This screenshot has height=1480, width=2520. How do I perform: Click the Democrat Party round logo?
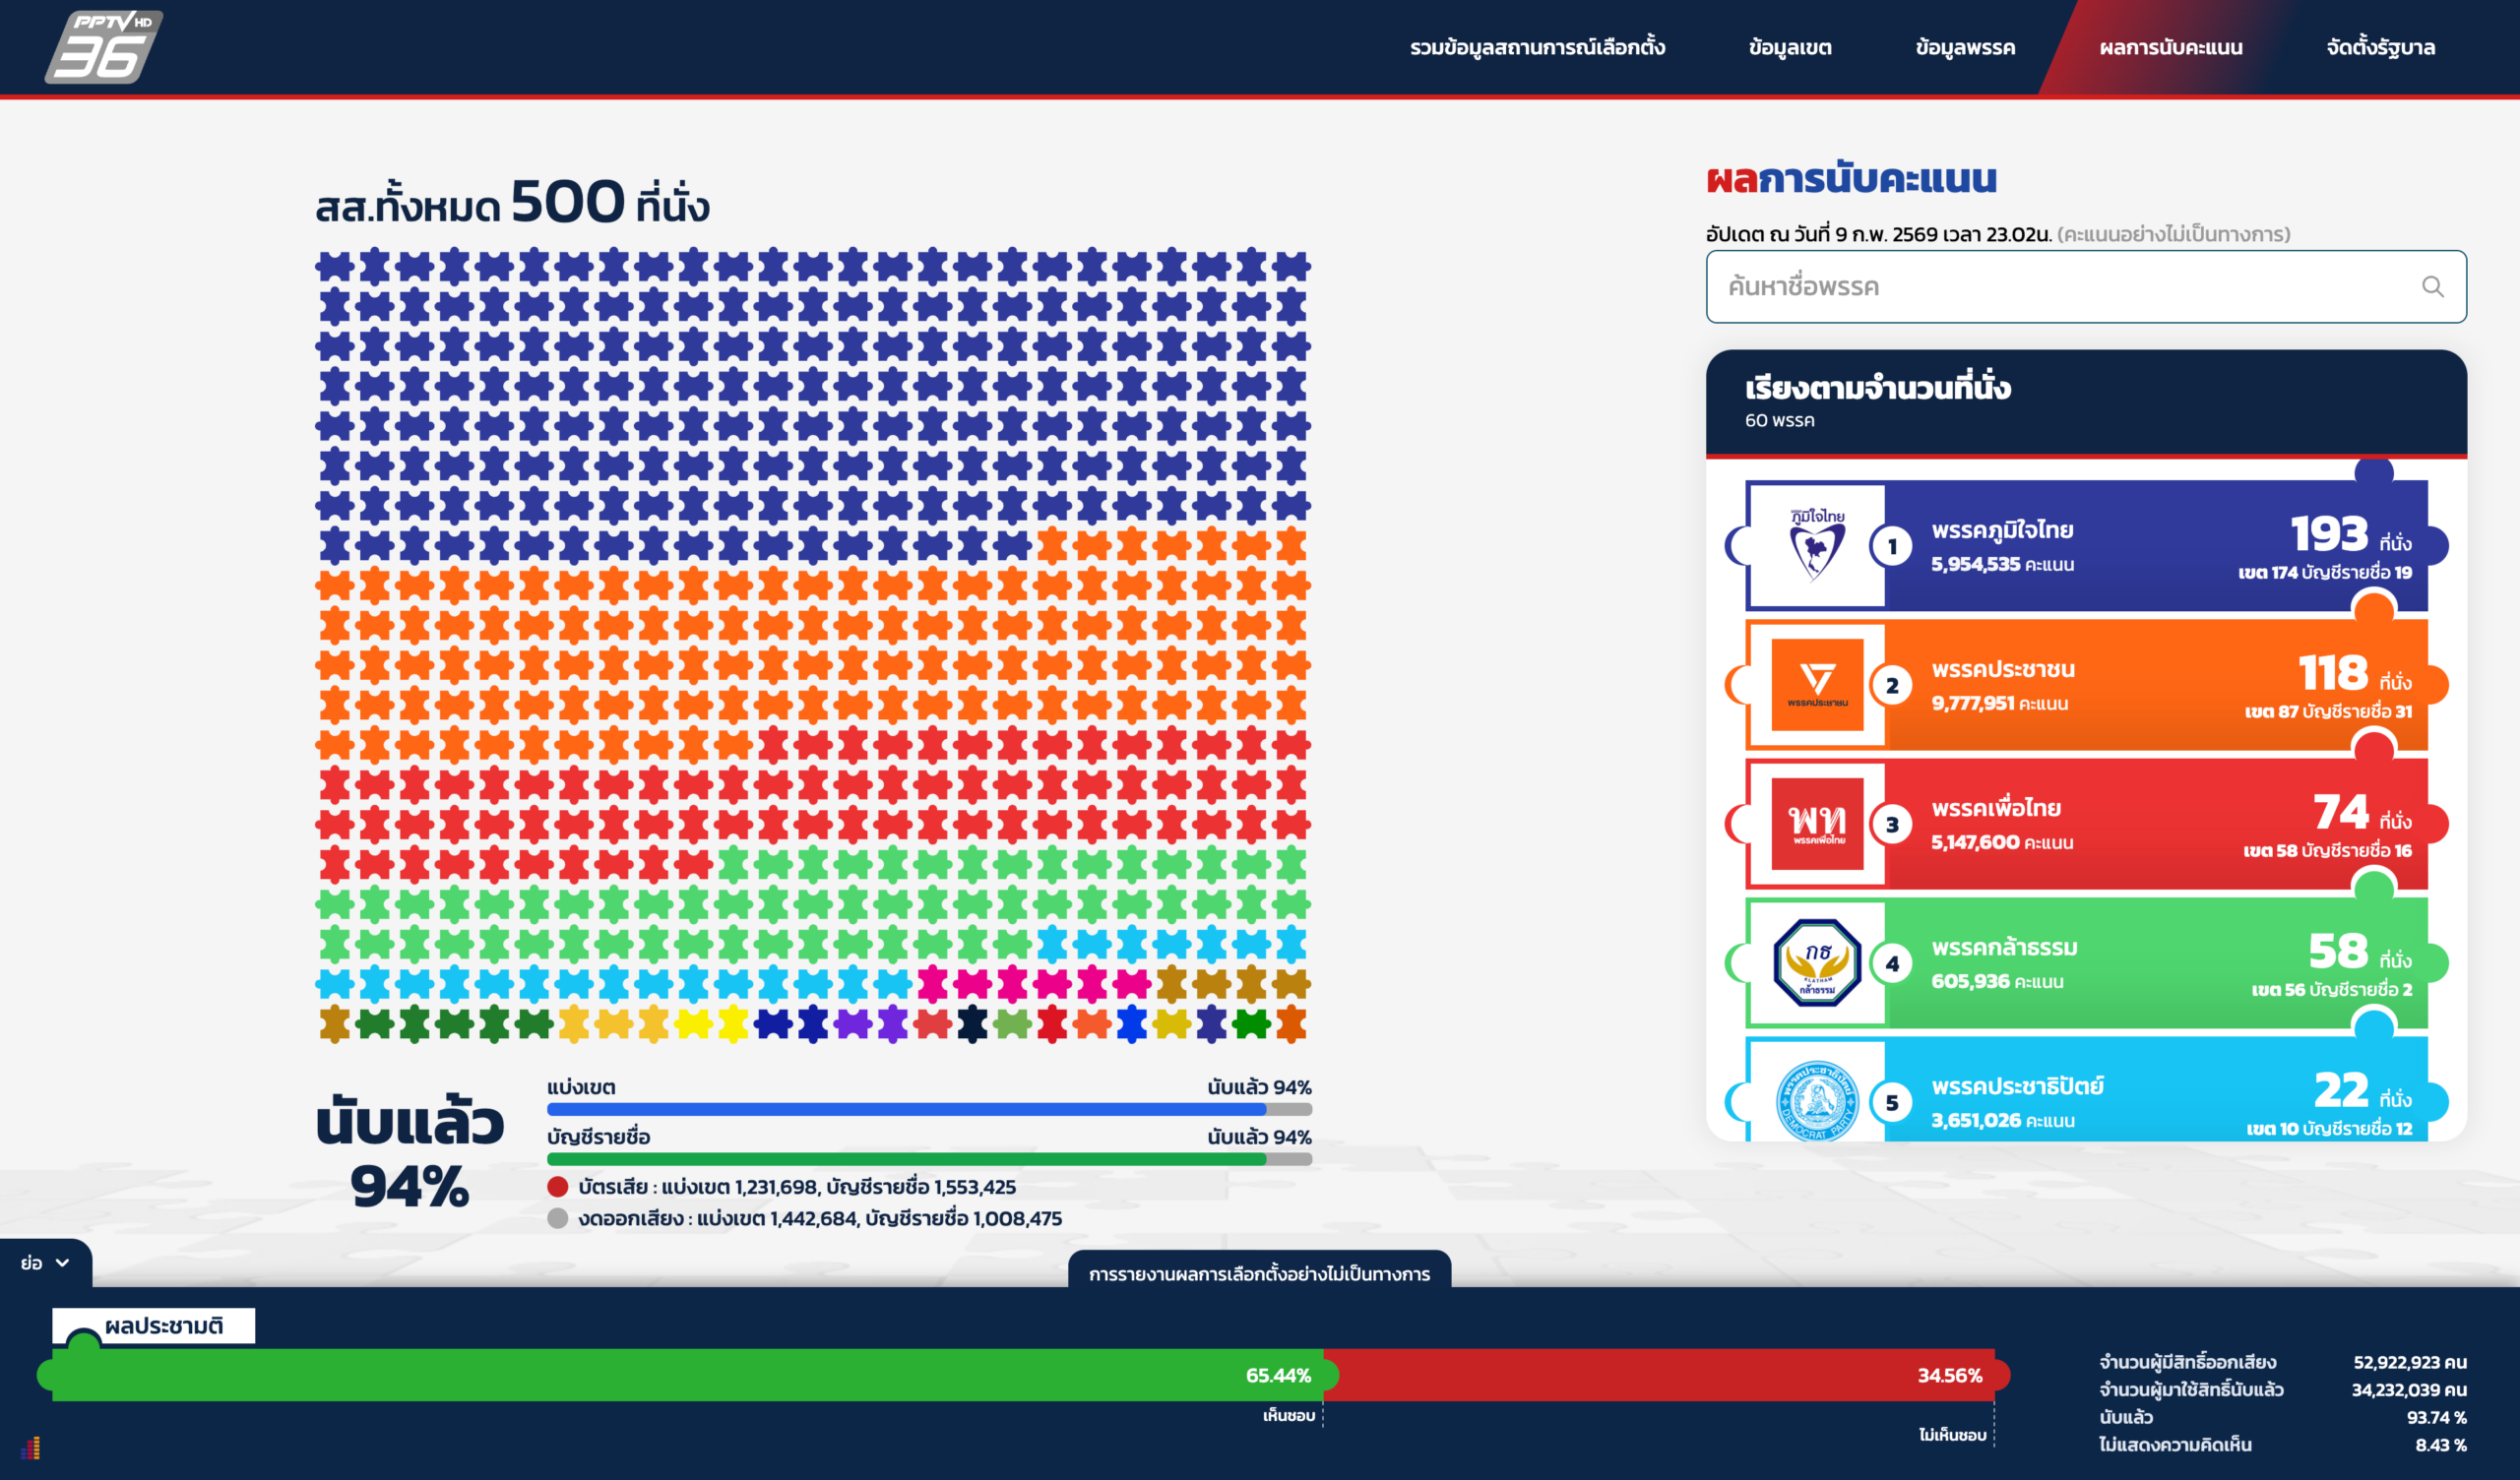click(1817, 1100)
